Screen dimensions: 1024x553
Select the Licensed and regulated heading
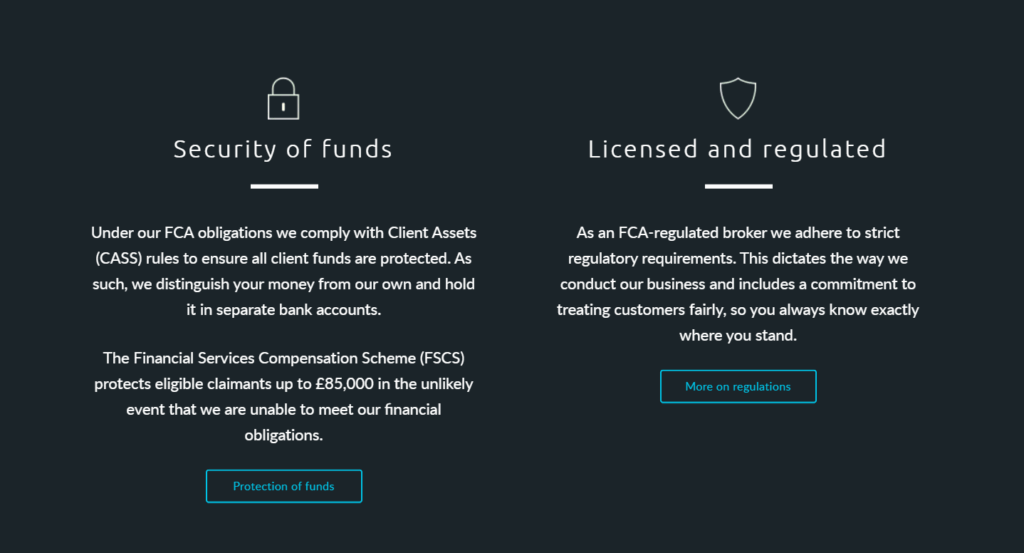737,150
